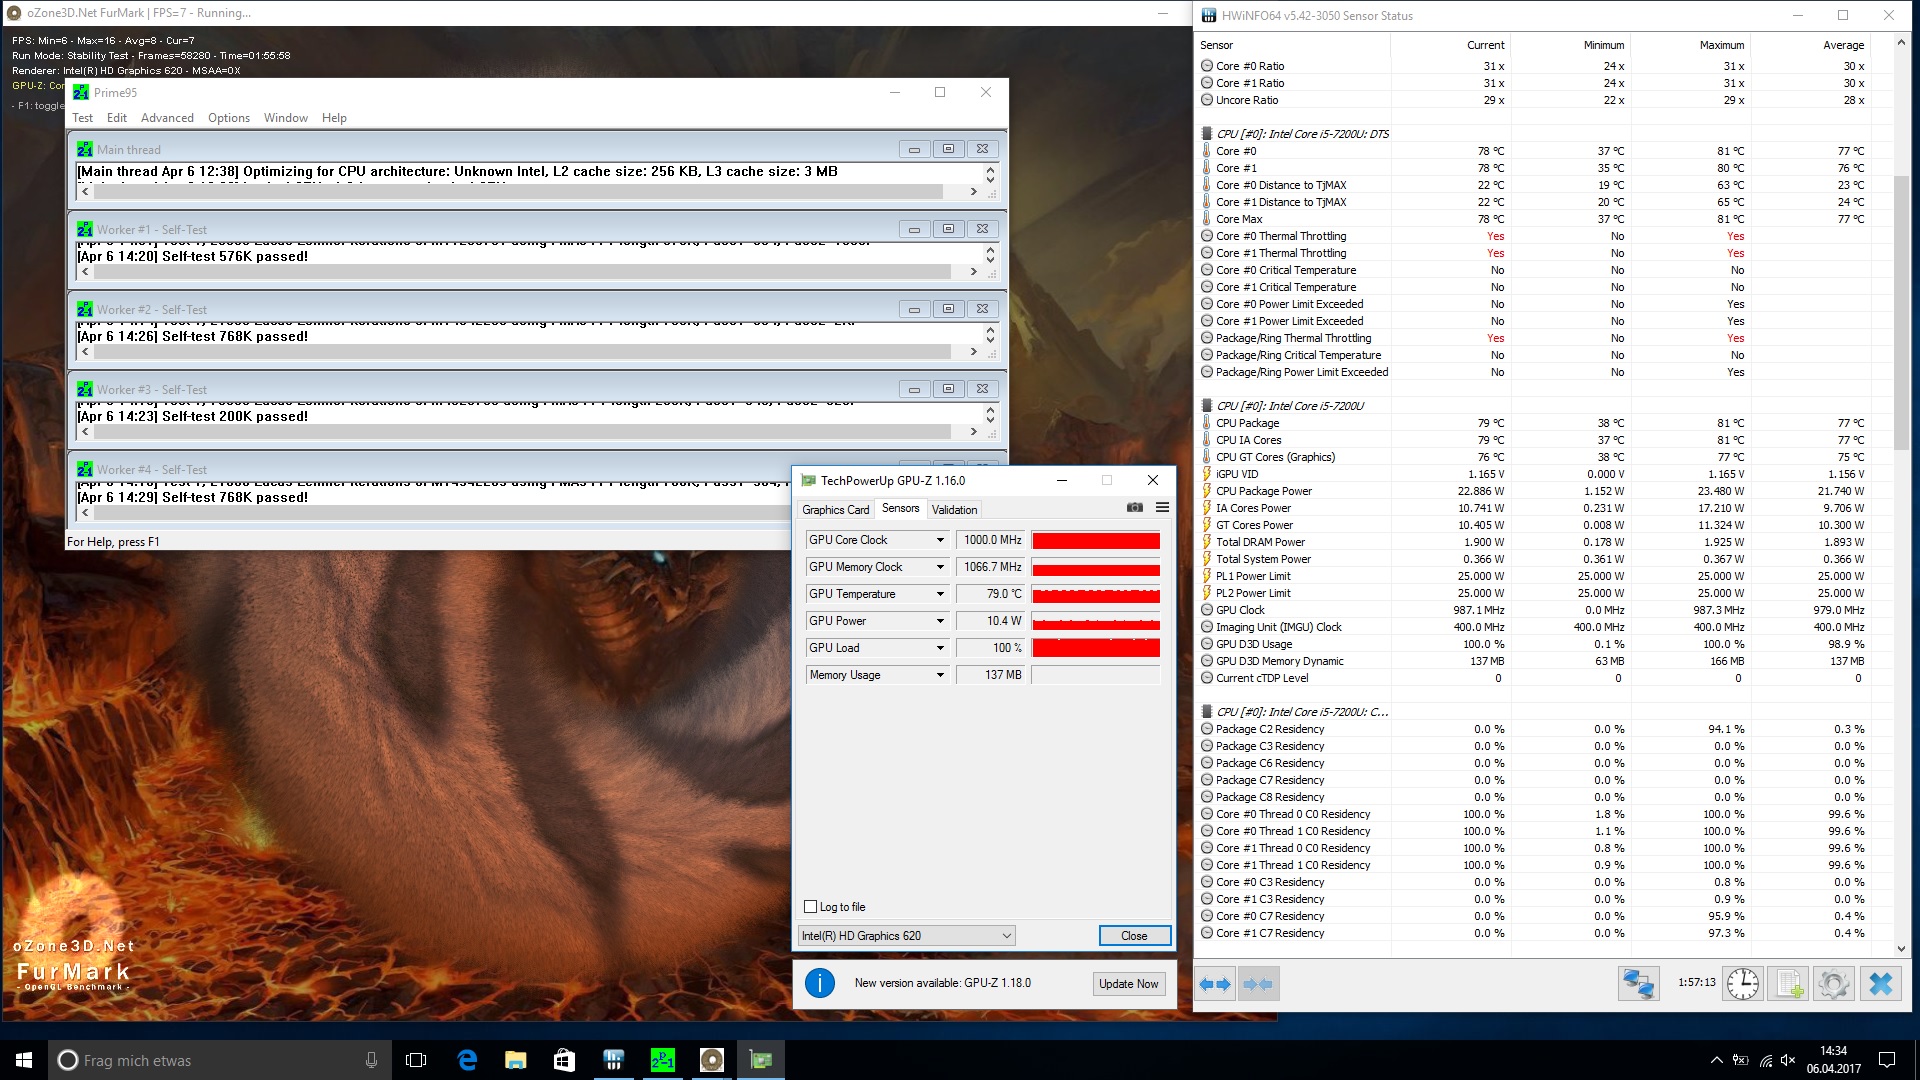Open Intel HD Graphics 620 device selector

click(906, 936)
